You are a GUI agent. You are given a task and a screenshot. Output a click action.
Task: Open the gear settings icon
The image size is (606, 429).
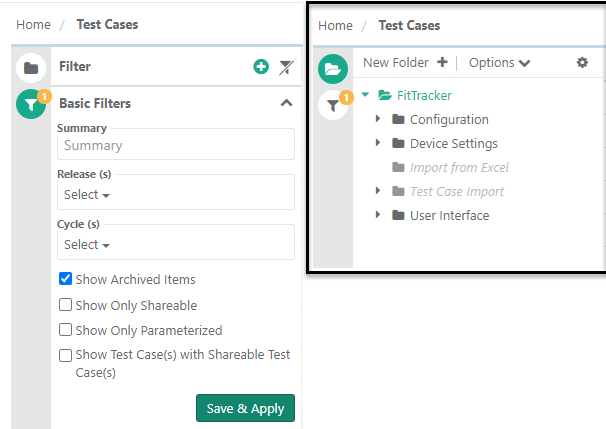coord(582,62)
